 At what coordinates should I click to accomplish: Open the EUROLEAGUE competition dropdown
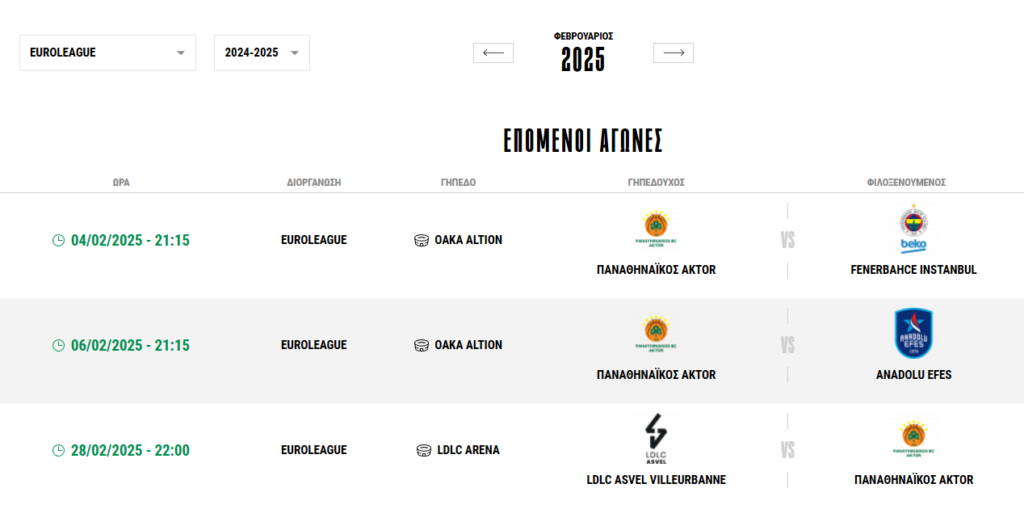tap(108, 53)
